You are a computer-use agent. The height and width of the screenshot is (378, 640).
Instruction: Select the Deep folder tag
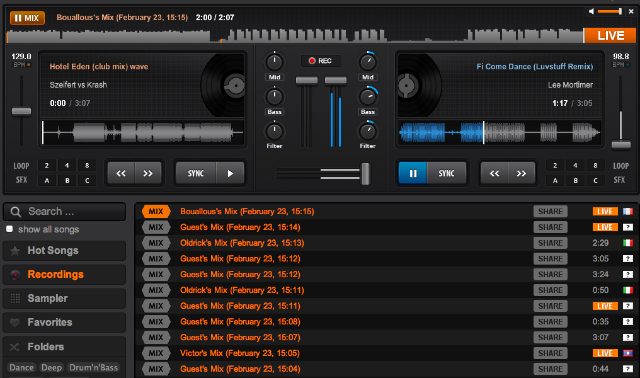click(51, 367)
